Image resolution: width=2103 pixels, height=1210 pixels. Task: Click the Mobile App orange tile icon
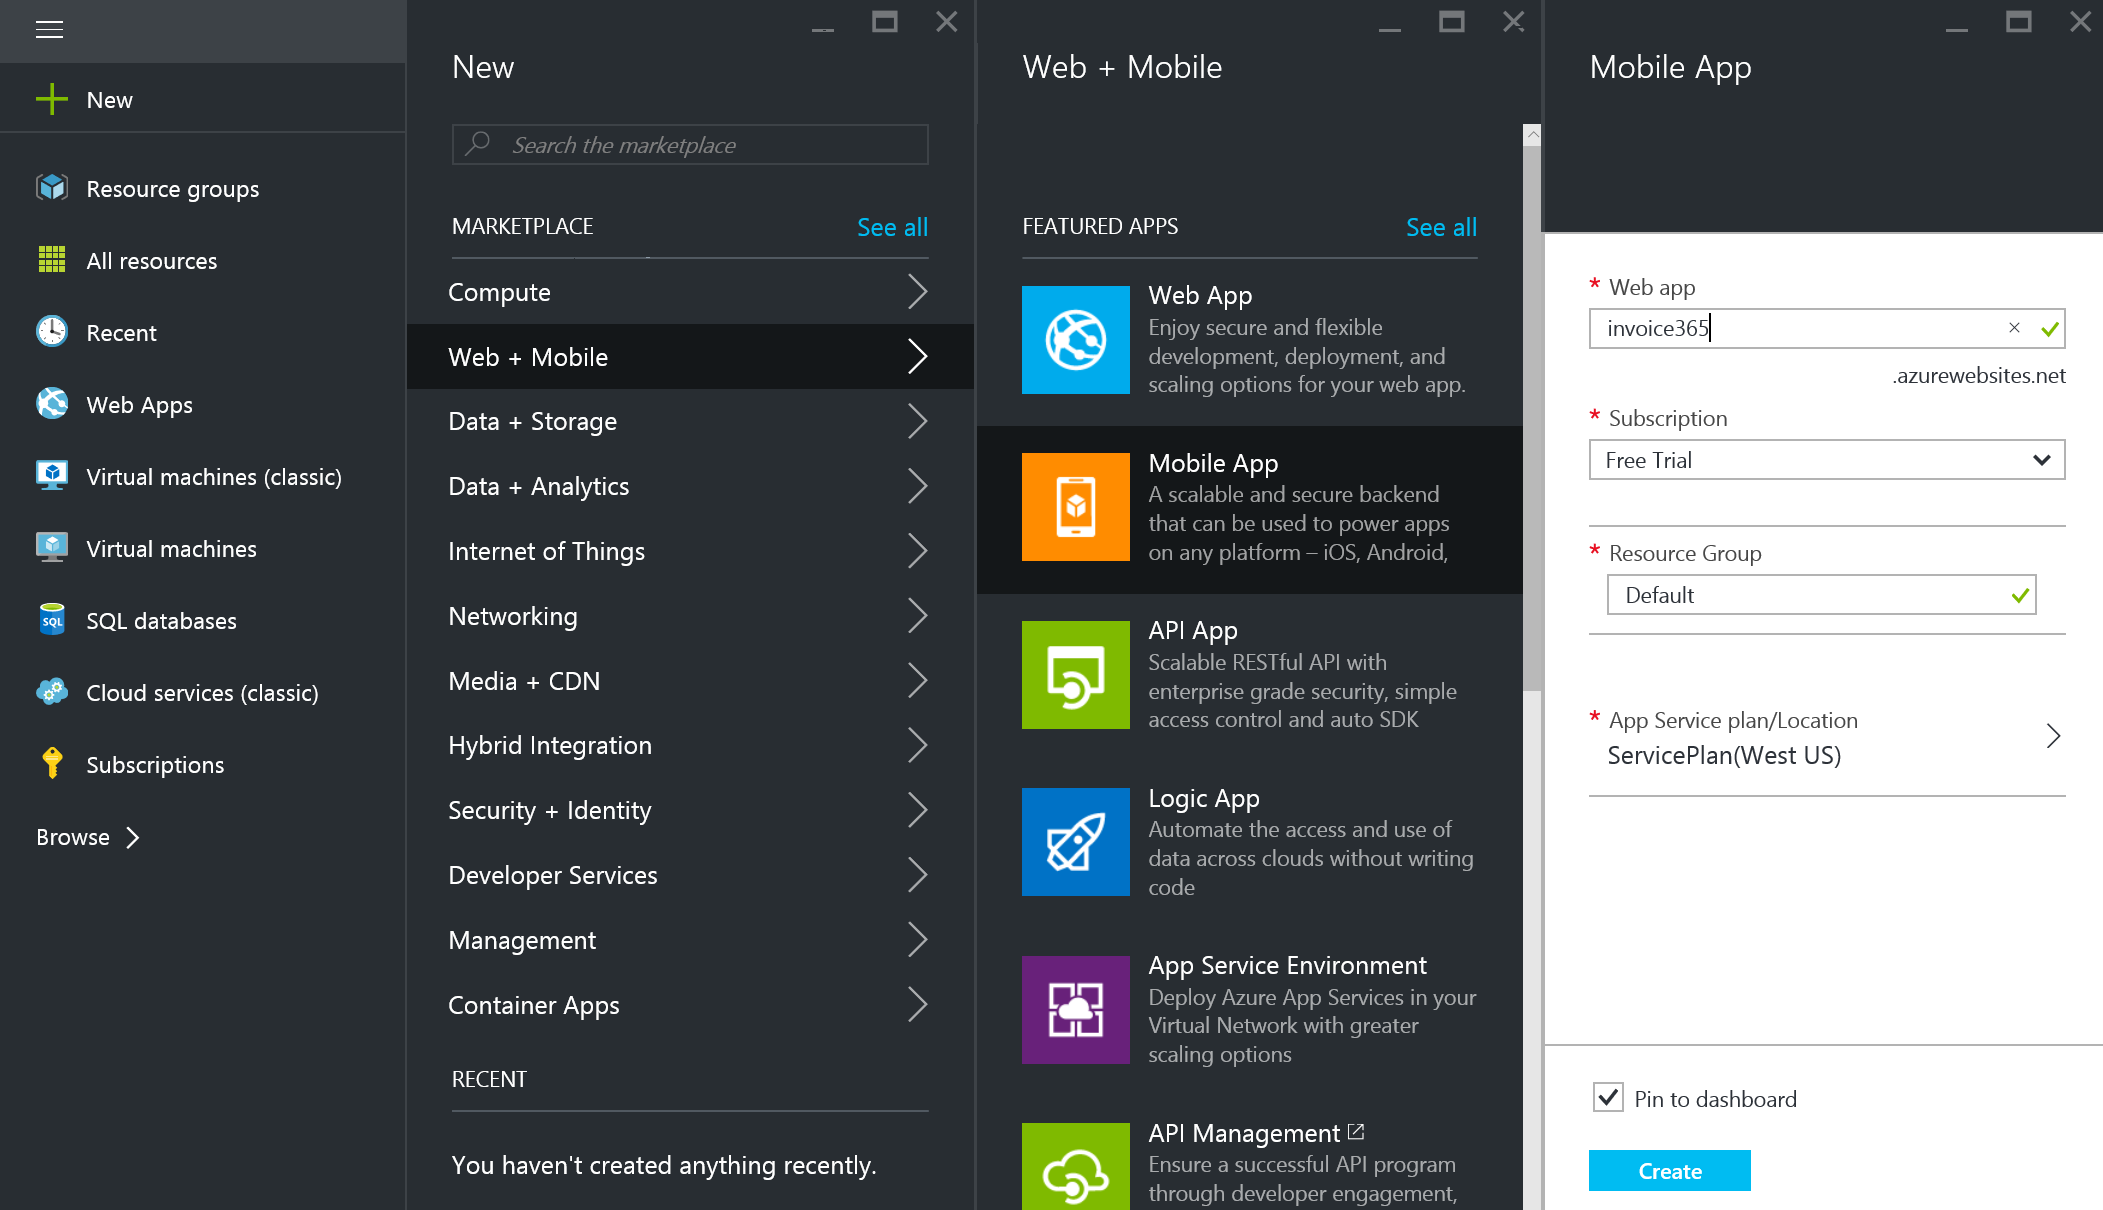pos(1076,507)
